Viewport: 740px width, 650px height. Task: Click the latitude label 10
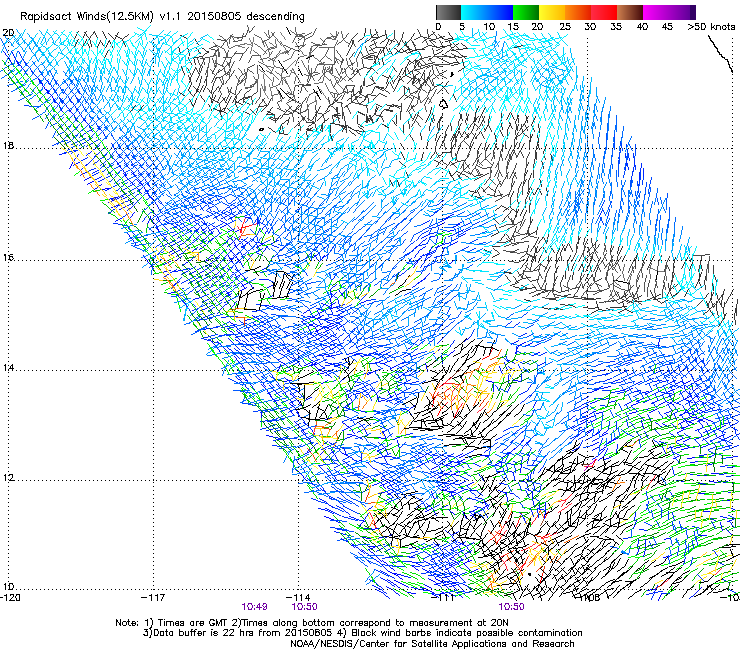click(8, 587)
